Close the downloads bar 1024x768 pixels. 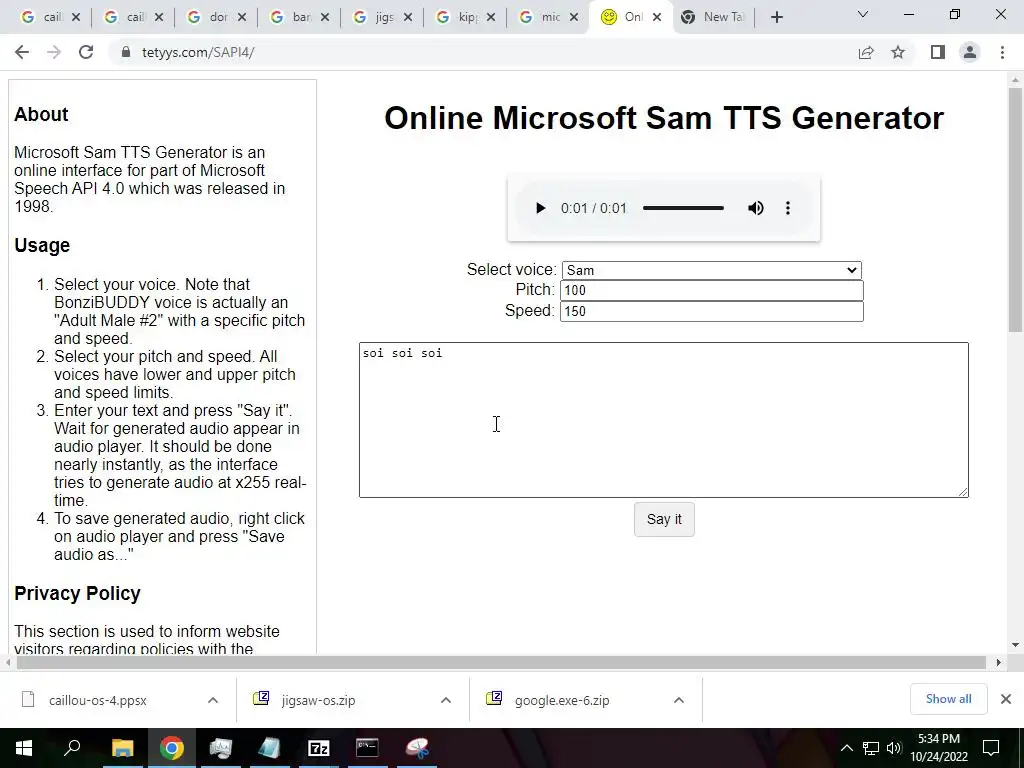tap(1006, 699)
